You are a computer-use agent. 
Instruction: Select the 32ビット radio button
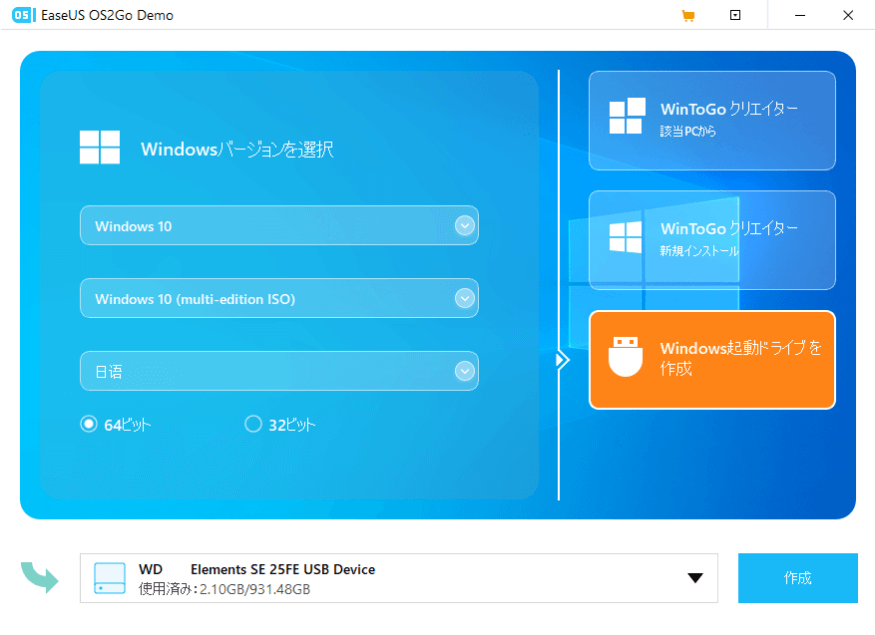(x=253, y=423)
